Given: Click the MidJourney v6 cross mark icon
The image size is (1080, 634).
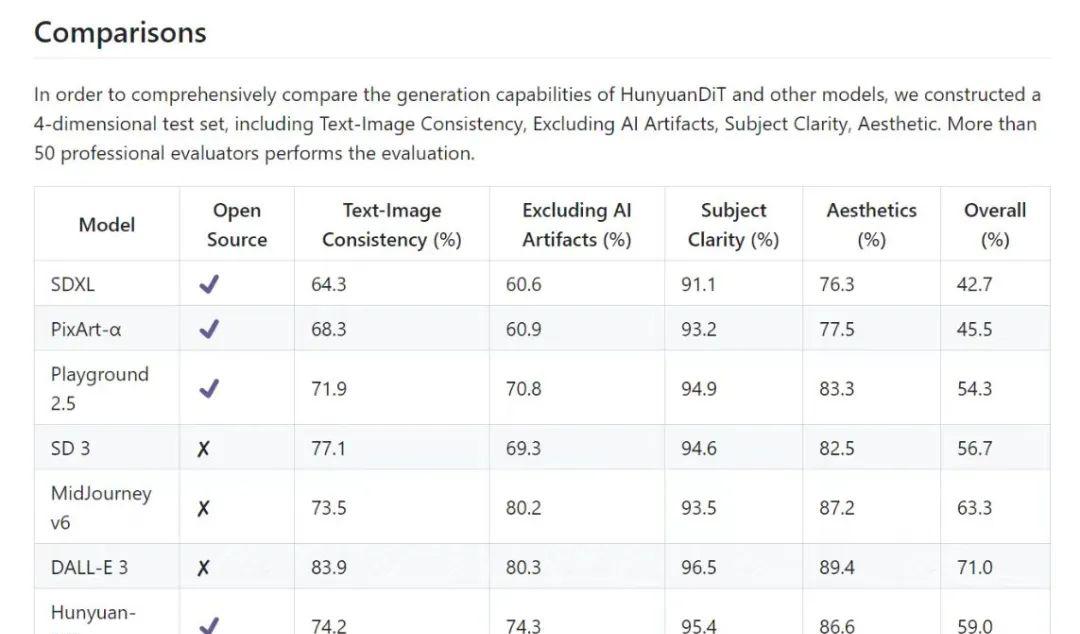Looking at the screenshot, I should [203, 509].
